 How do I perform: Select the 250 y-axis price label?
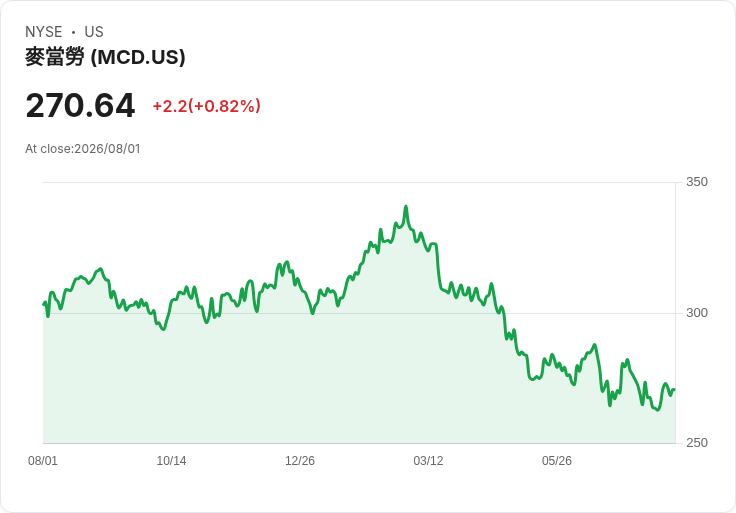pyautogui.click(x=697, y=443)
